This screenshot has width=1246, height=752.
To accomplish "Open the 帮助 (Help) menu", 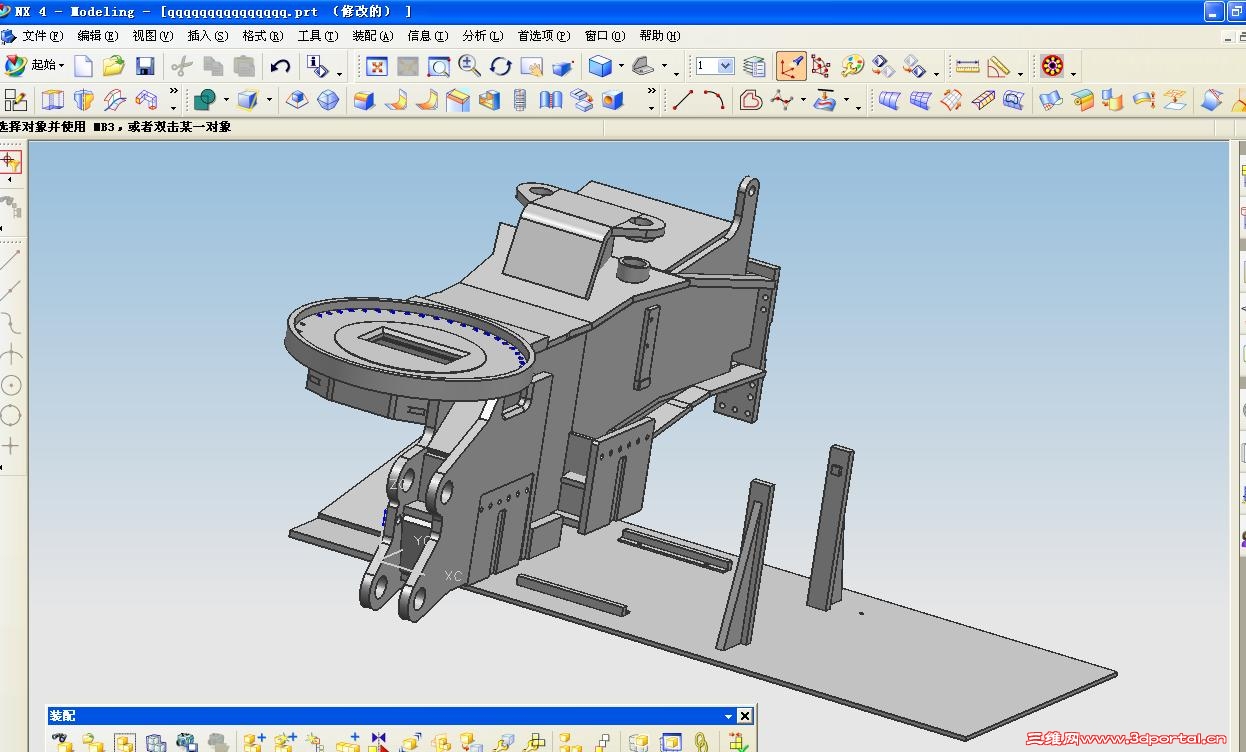I will (659, 36).
